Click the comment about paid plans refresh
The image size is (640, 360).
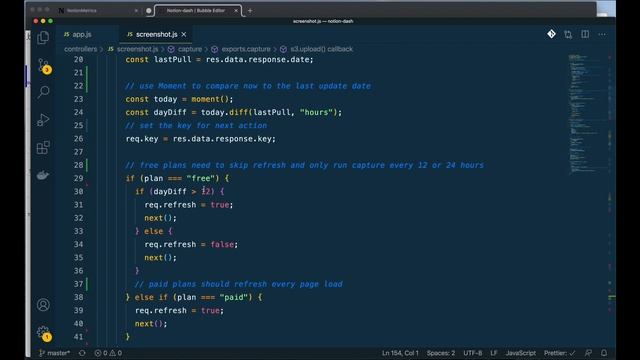(x=238, y=284)
